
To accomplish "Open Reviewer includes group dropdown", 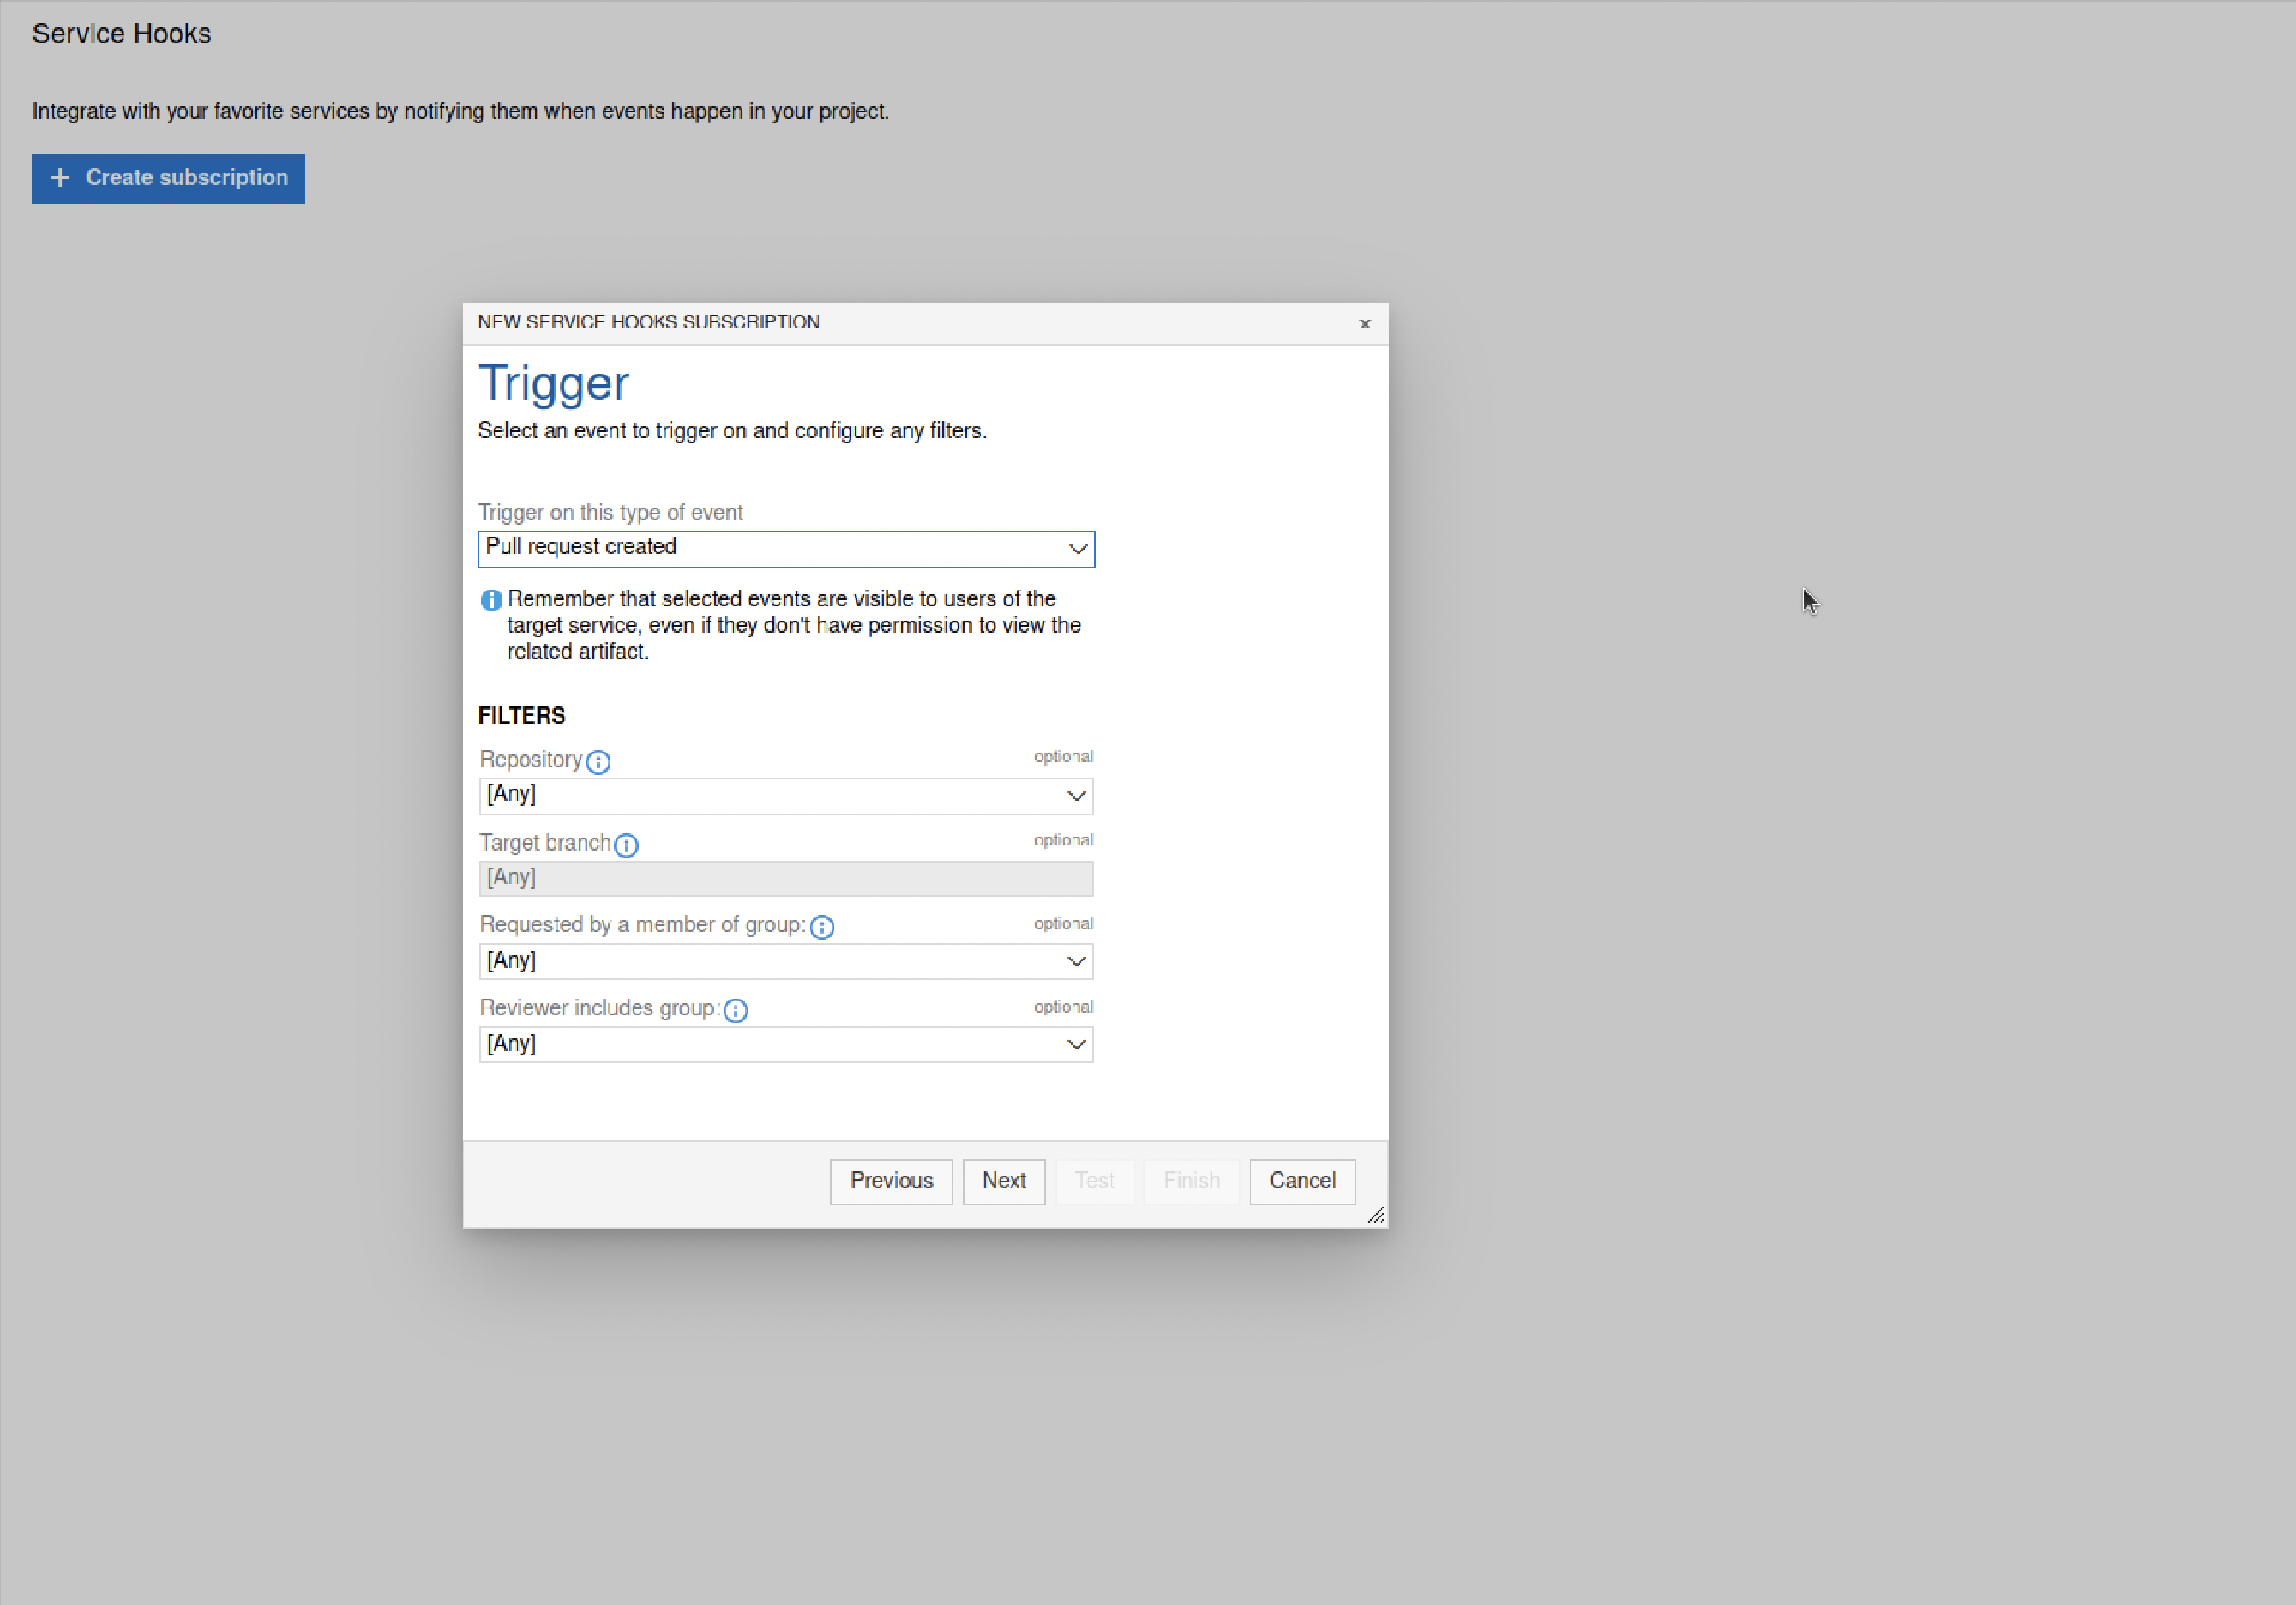I will click(786, 1044).
